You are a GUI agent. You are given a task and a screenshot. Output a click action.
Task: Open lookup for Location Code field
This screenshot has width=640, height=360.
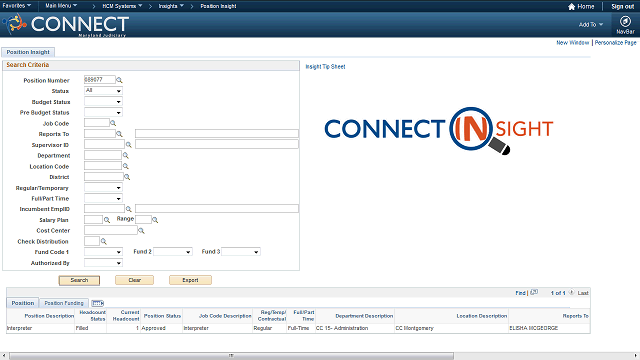coord(126,166)
